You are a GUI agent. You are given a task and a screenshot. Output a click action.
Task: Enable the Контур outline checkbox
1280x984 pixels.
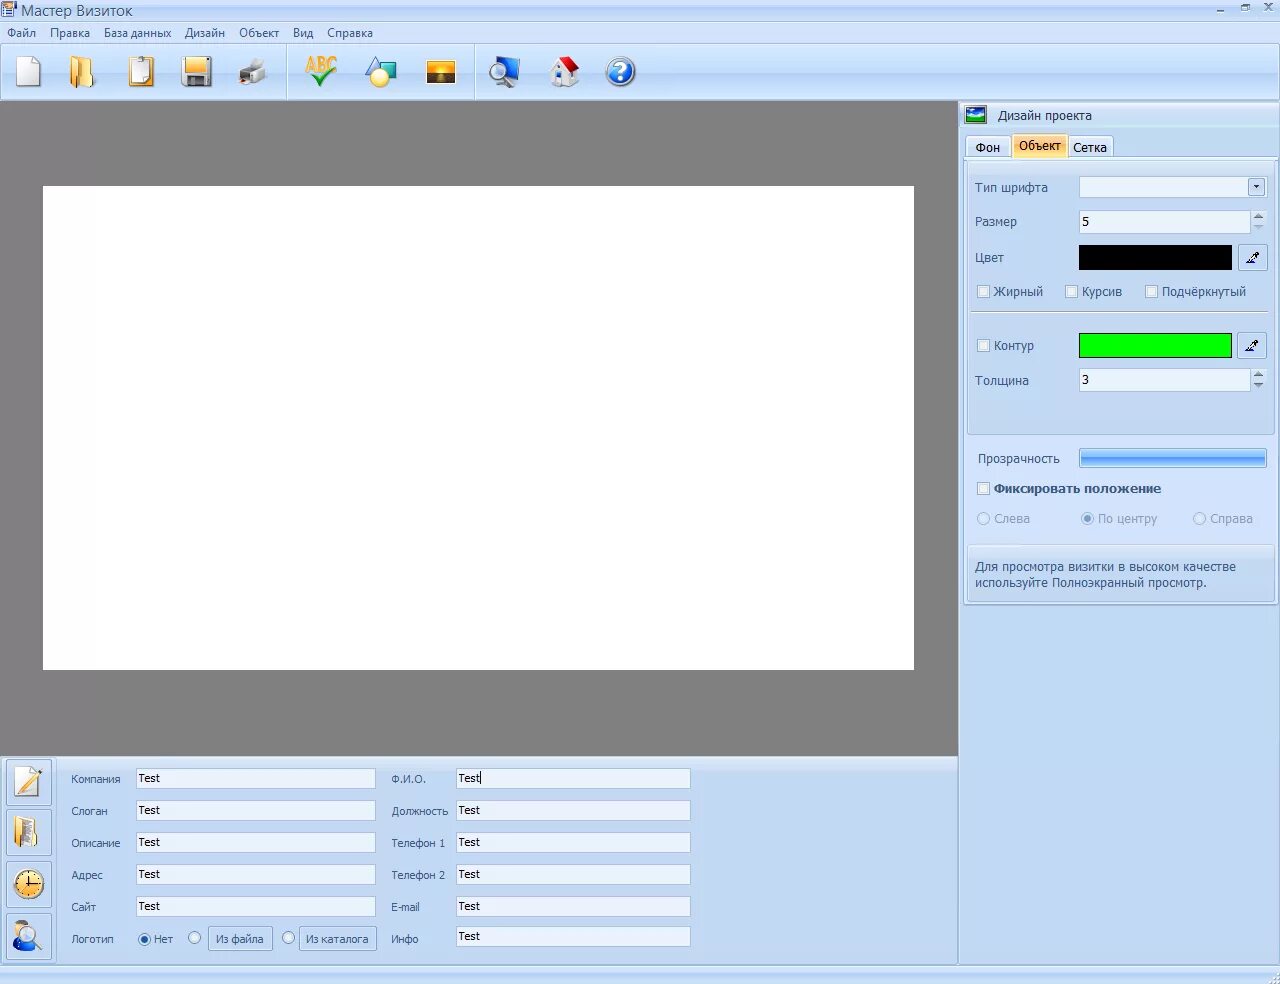(983, 346)
